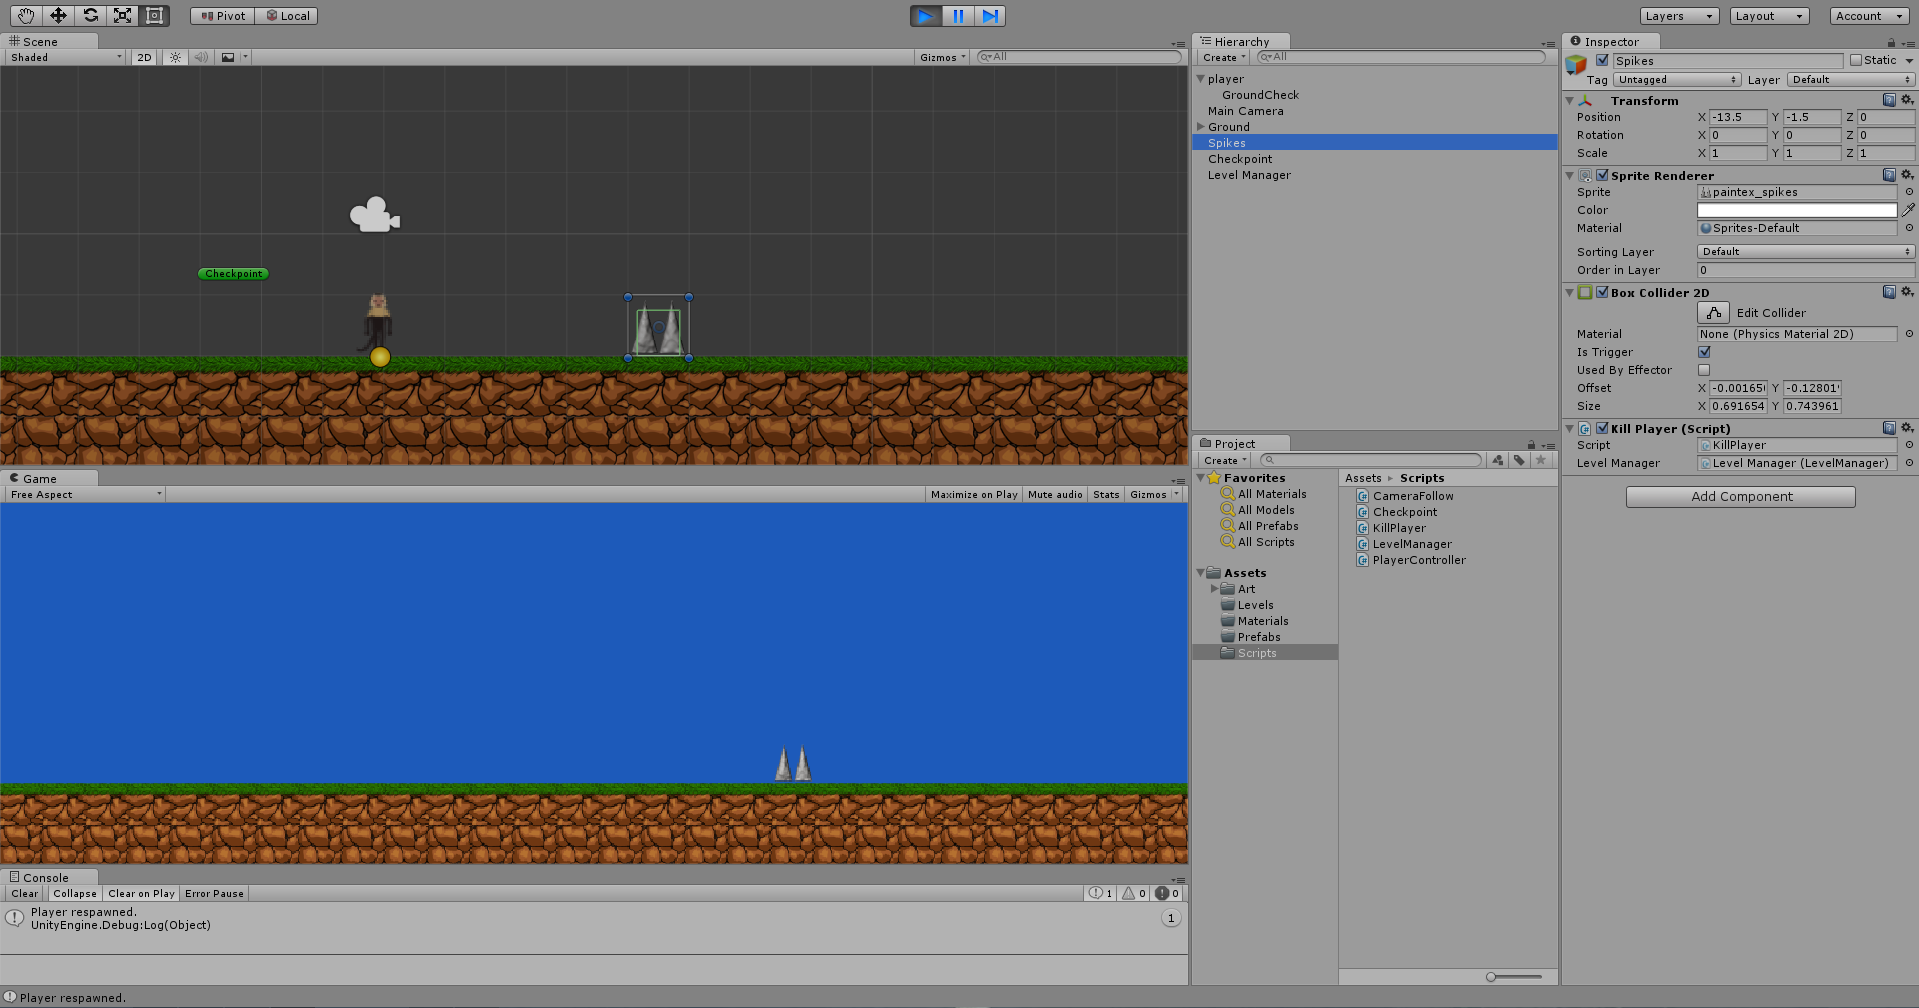
Task: Click the Color swatch field
Action: pos(1797,210)
